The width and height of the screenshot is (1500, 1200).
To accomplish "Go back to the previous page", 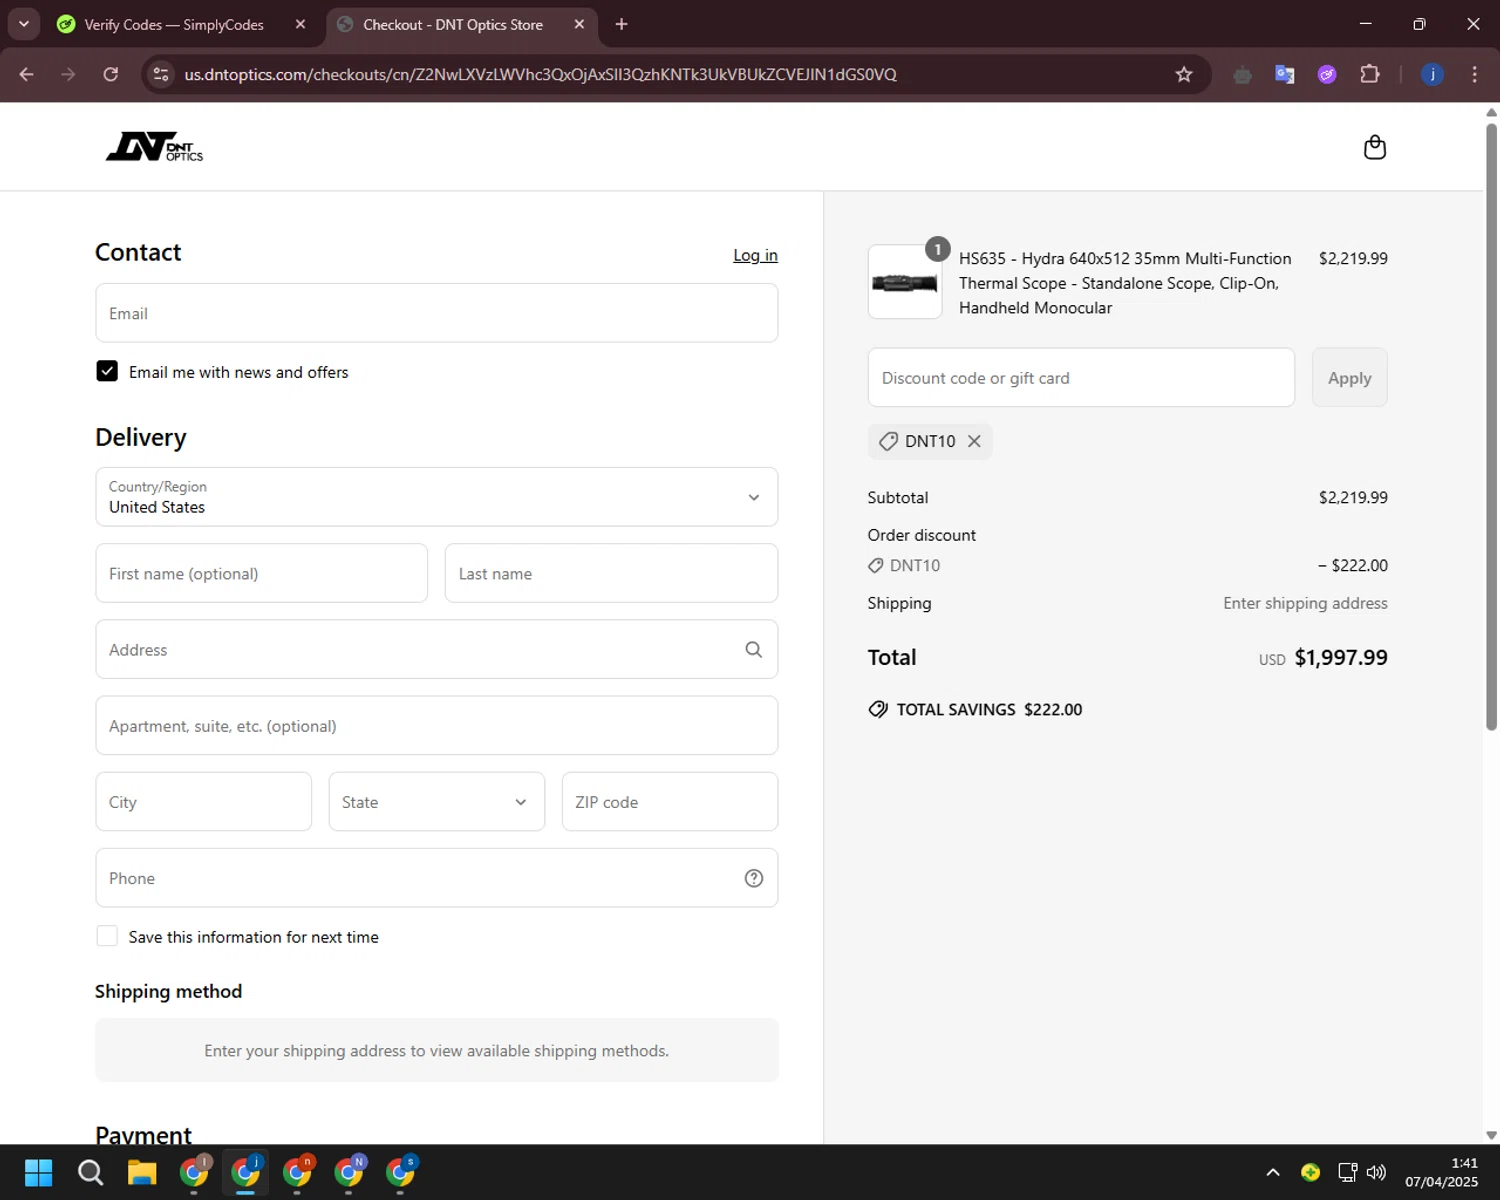I will click(x=27, y=74).
